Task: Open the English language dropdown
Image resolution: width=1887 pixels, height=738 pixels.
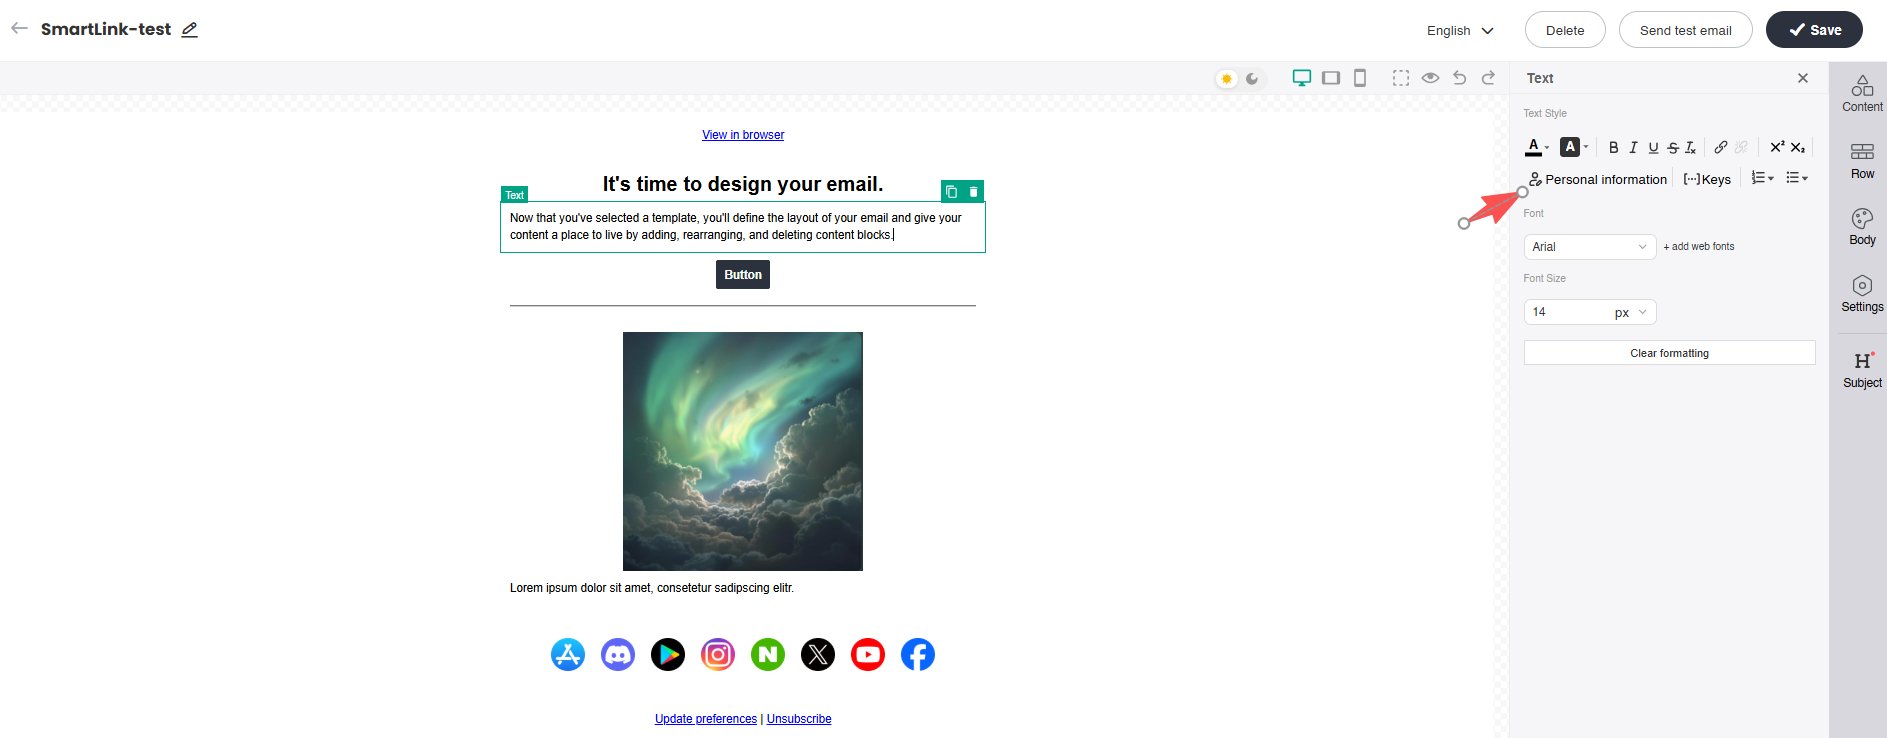Action: tap(1460, 30)
